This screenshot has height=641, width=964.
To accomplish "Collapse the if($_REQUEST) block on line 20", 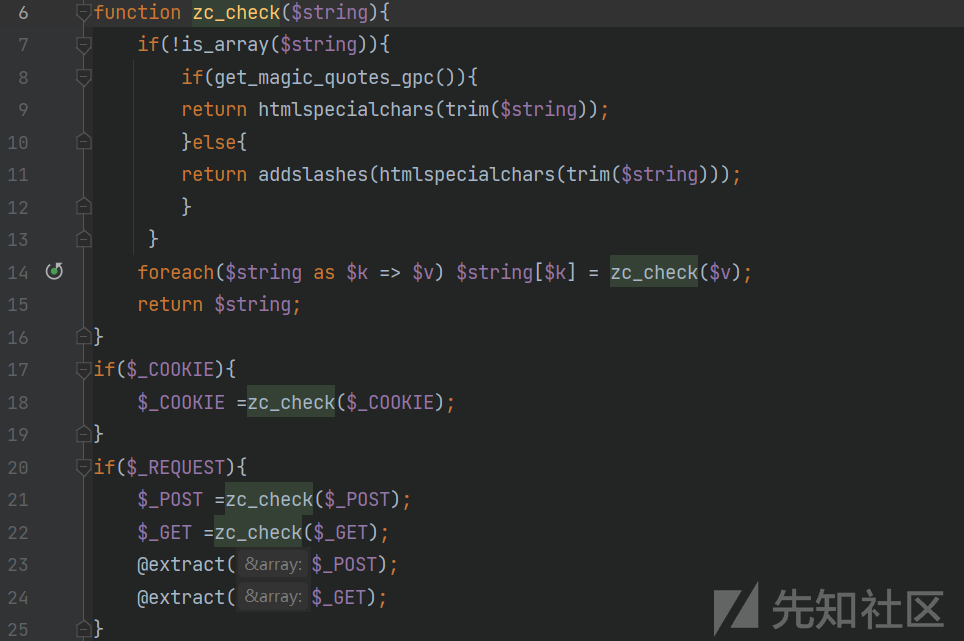I will click(x=84, y=467).
